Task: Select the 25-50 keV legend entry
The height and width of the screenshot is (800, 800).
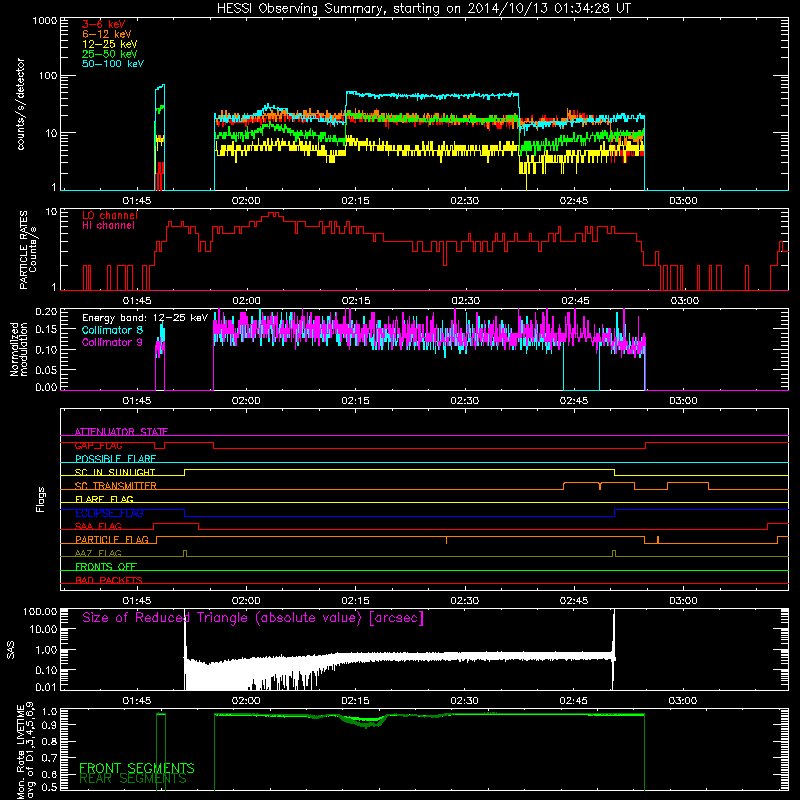Action: (110, 54)
